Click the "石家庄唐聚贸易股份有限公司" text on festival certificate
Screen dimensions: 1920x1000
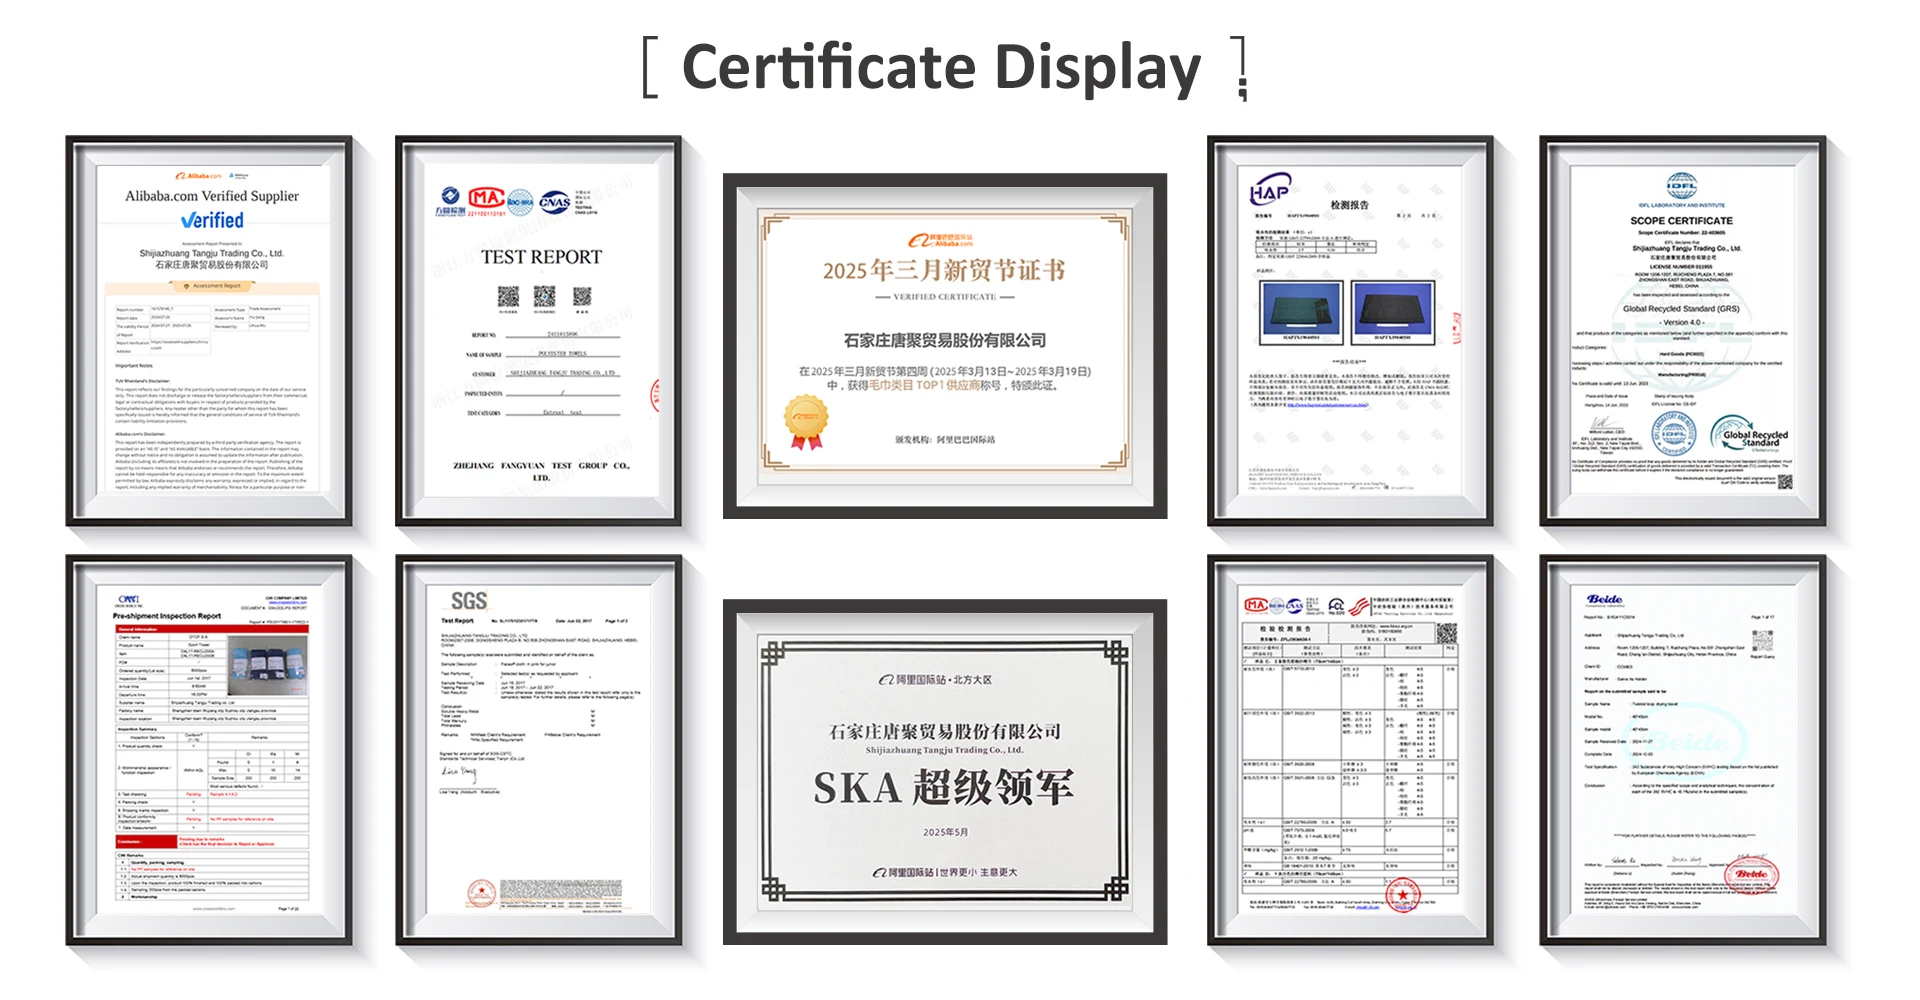pos(945,340)
